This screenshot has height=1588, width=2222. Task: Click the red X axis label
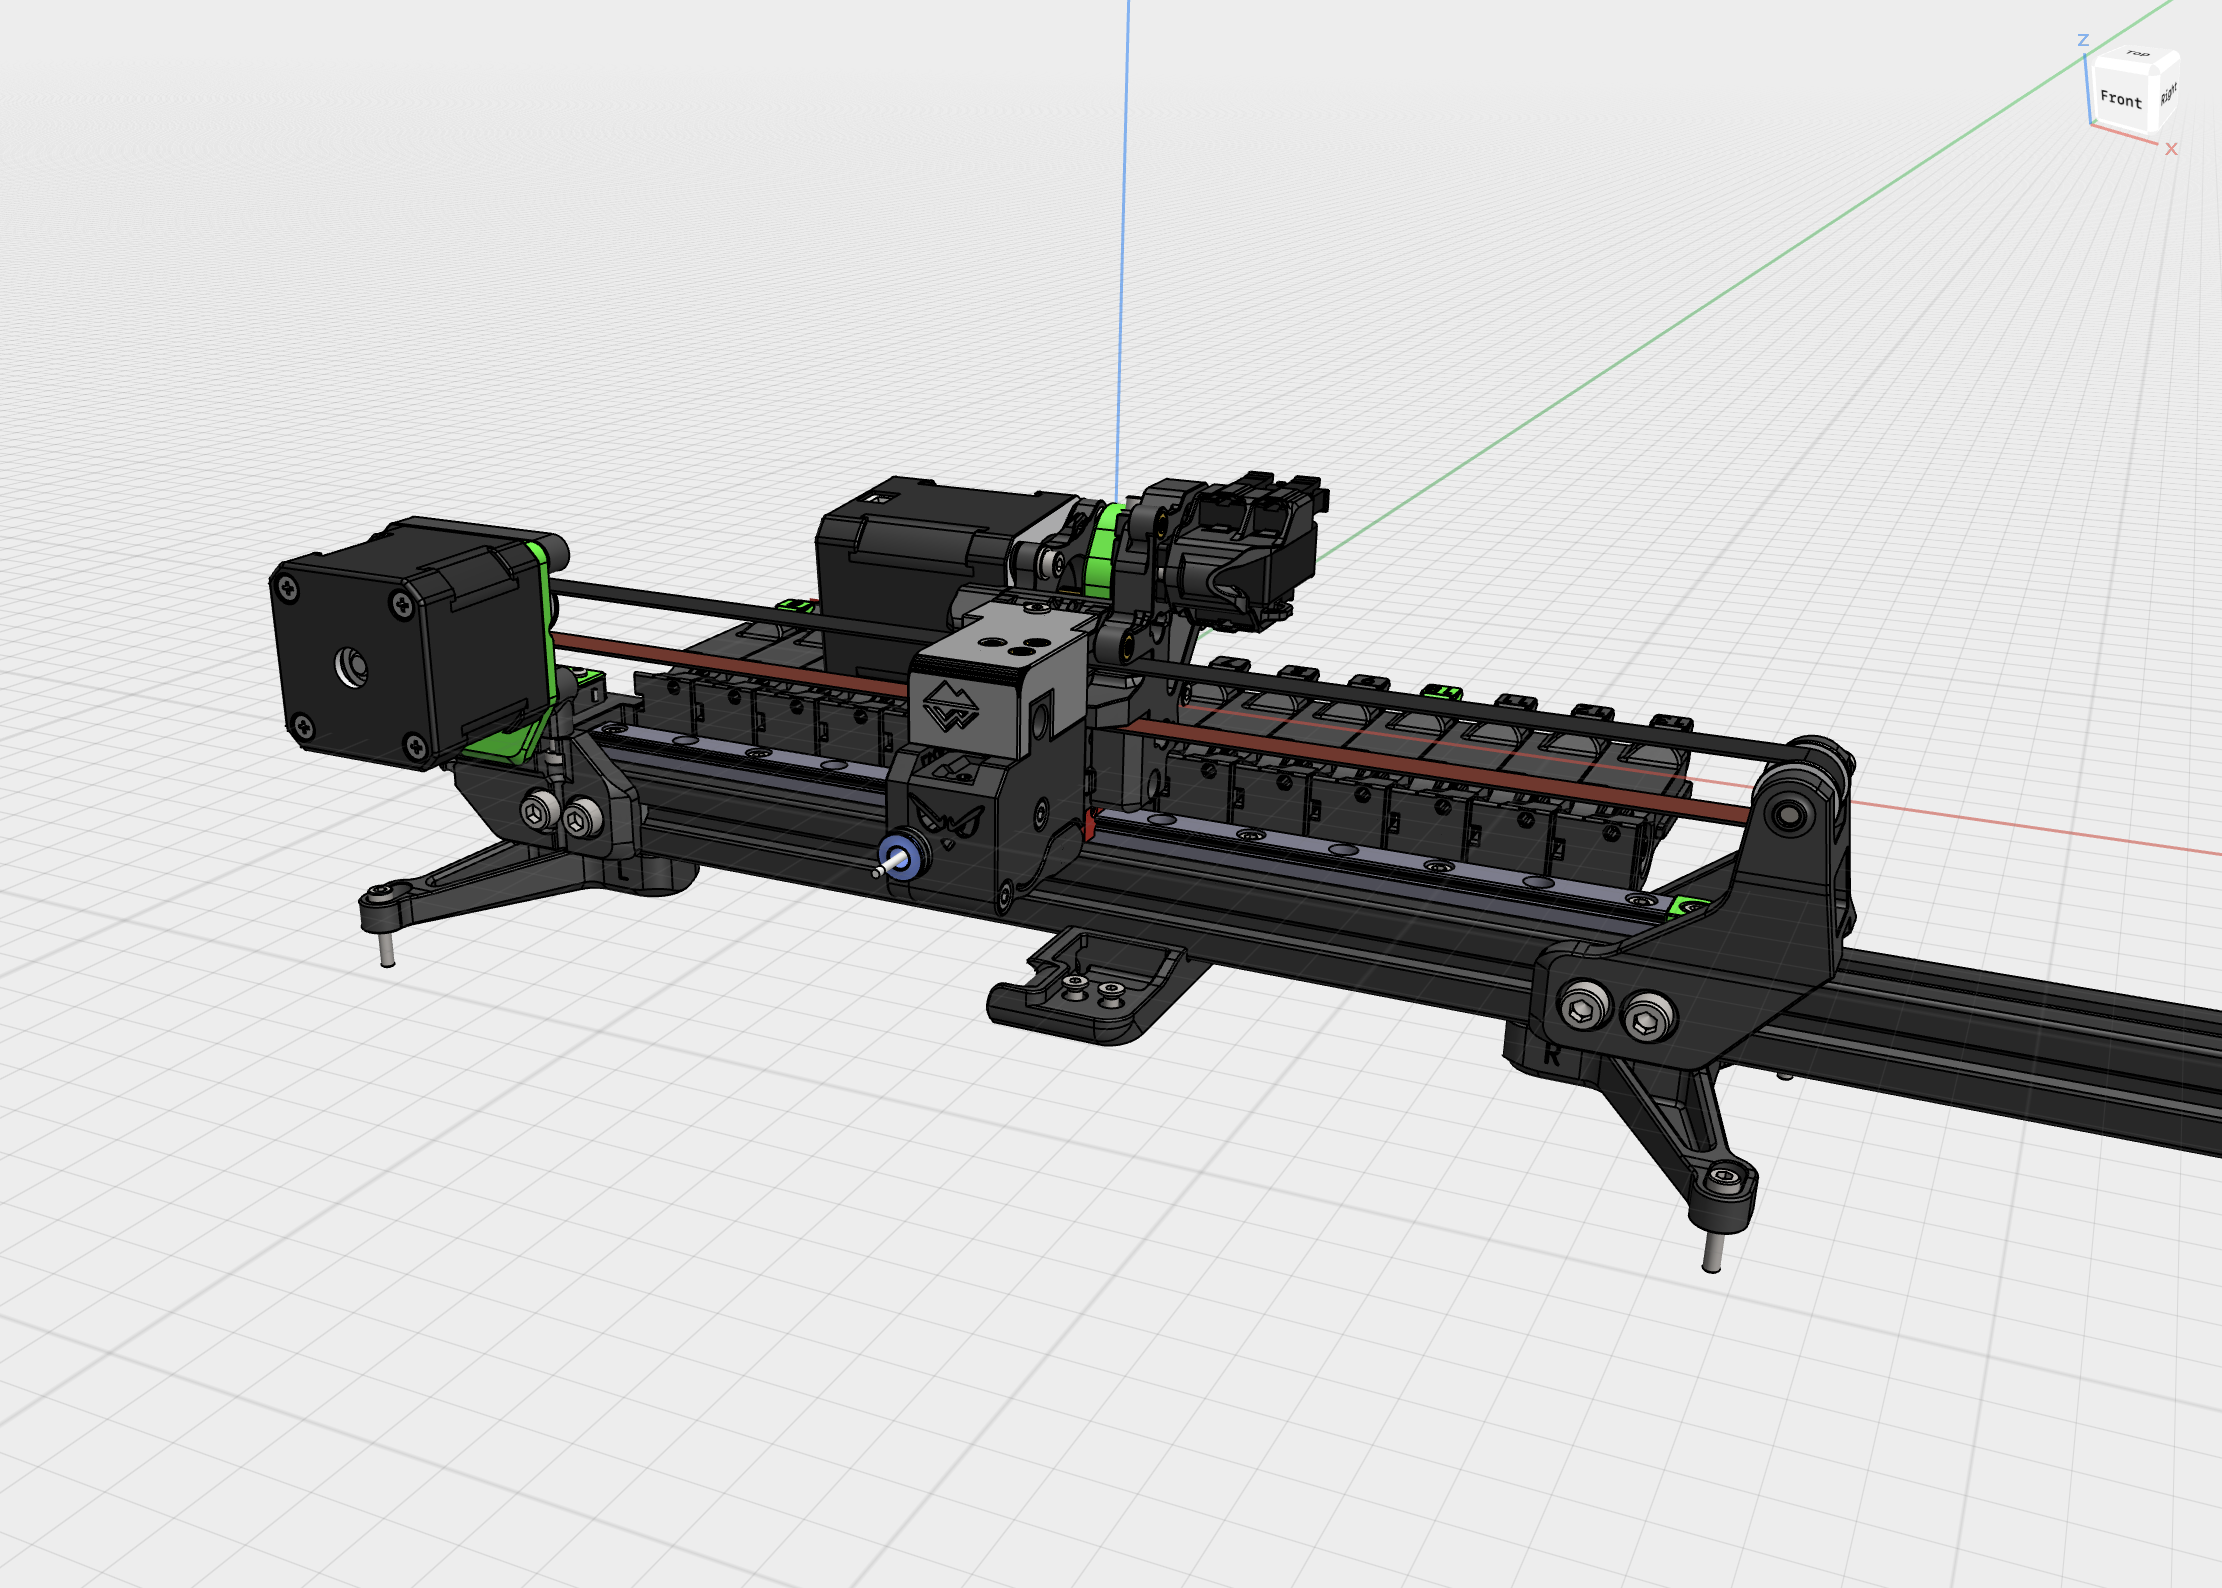(x=2171, y=149)
